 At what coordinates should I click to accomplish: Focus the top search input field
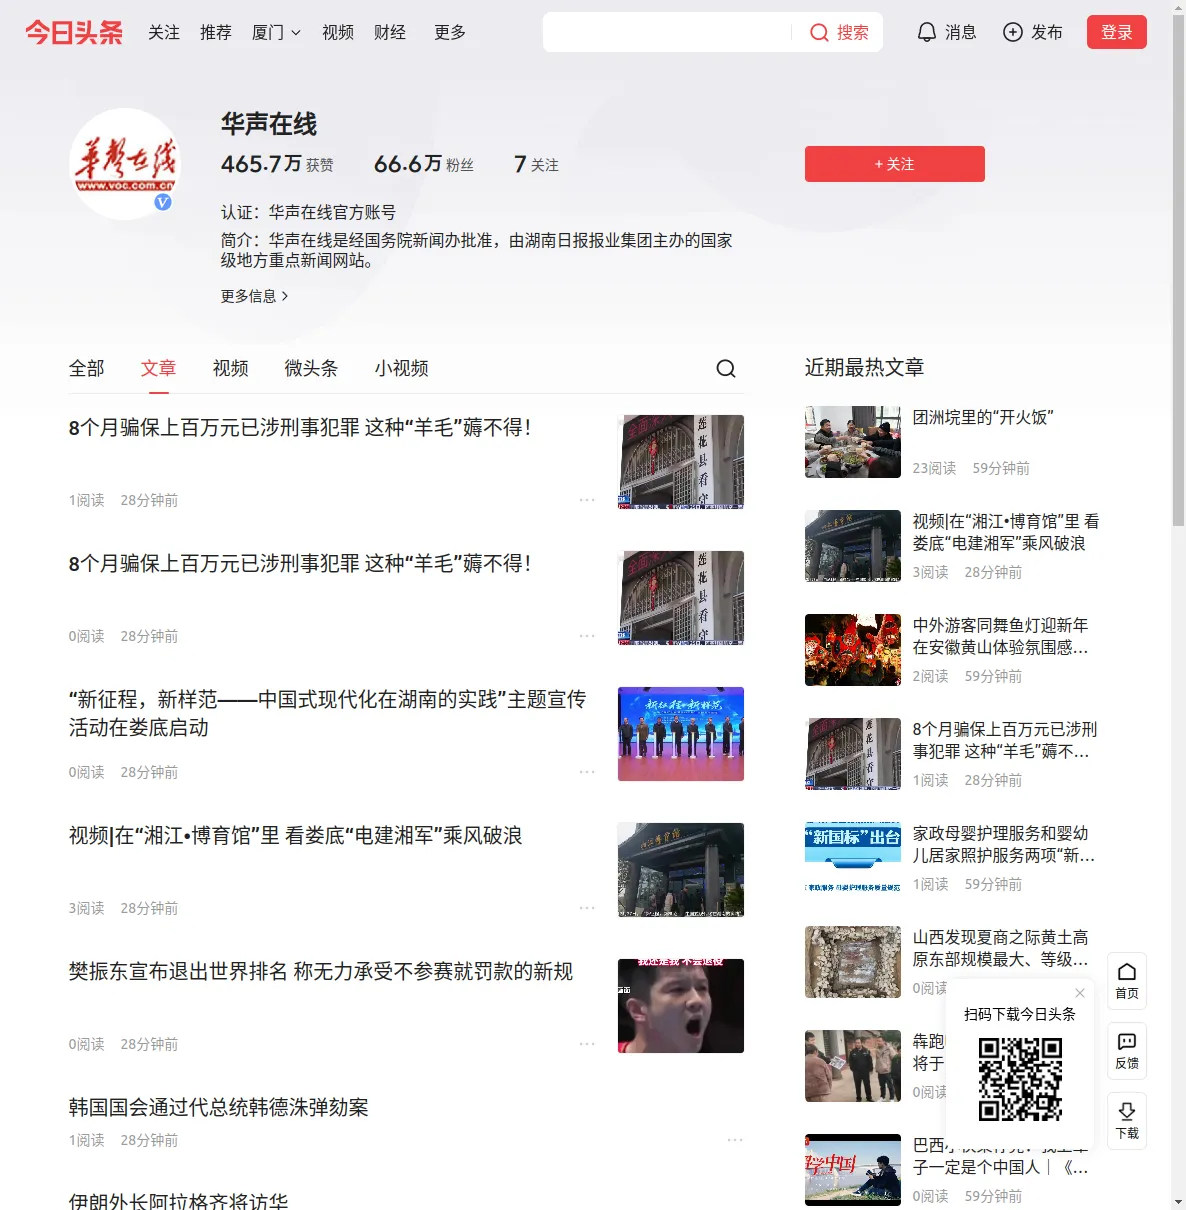(x=667, y=32)
